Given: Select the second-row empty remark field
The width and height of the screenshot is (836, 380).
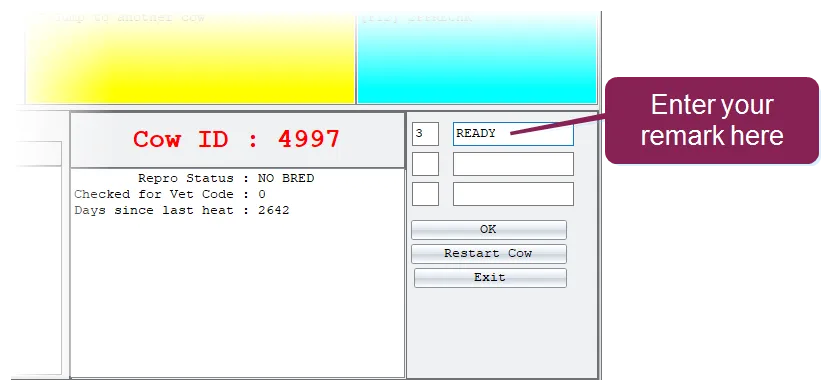Looking at the screenshot, I should (x=513, y=164).
